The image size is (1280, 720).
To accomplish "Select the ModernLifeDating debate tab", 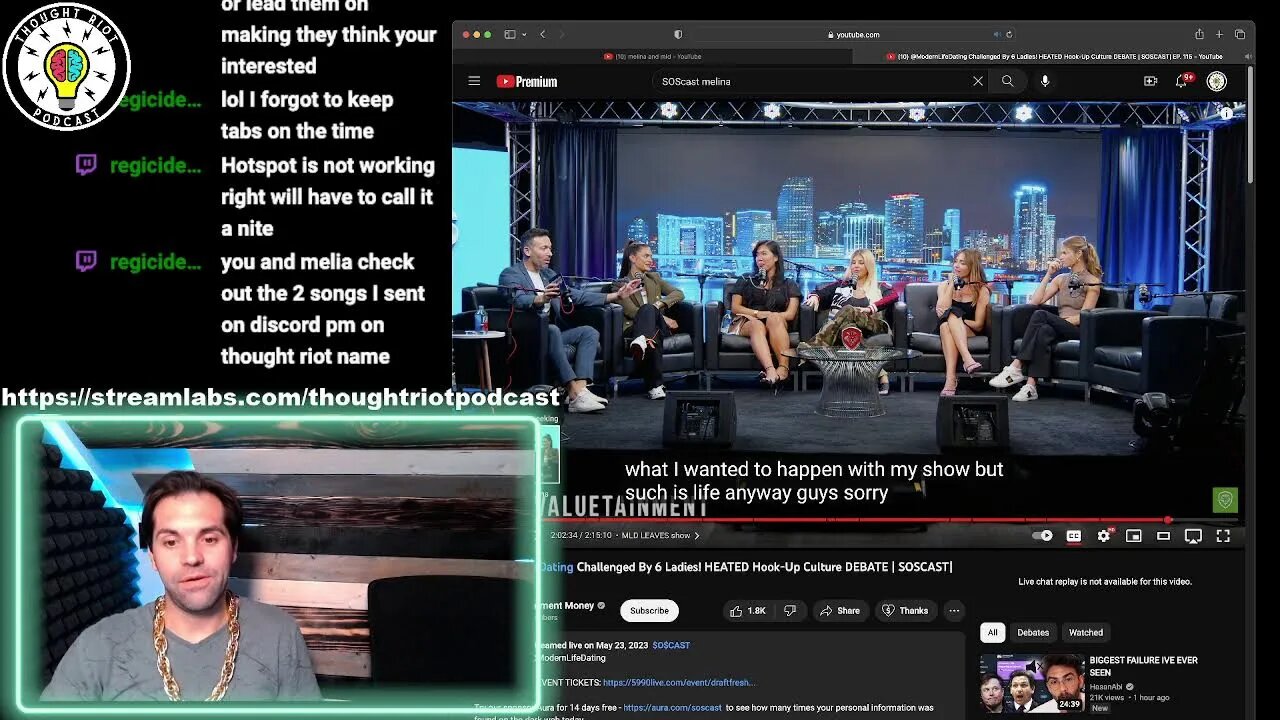I will 1055,57.
